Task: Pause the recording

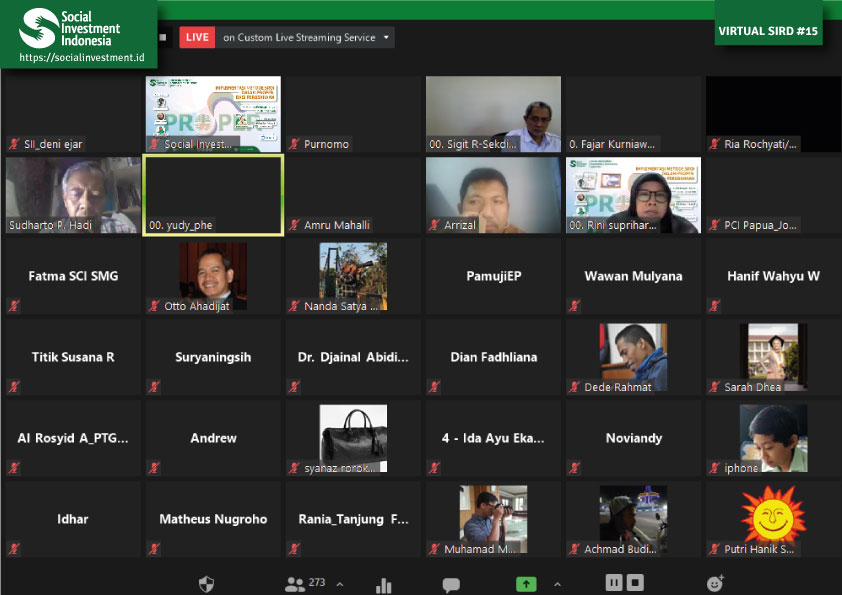Action: point(614,583)
